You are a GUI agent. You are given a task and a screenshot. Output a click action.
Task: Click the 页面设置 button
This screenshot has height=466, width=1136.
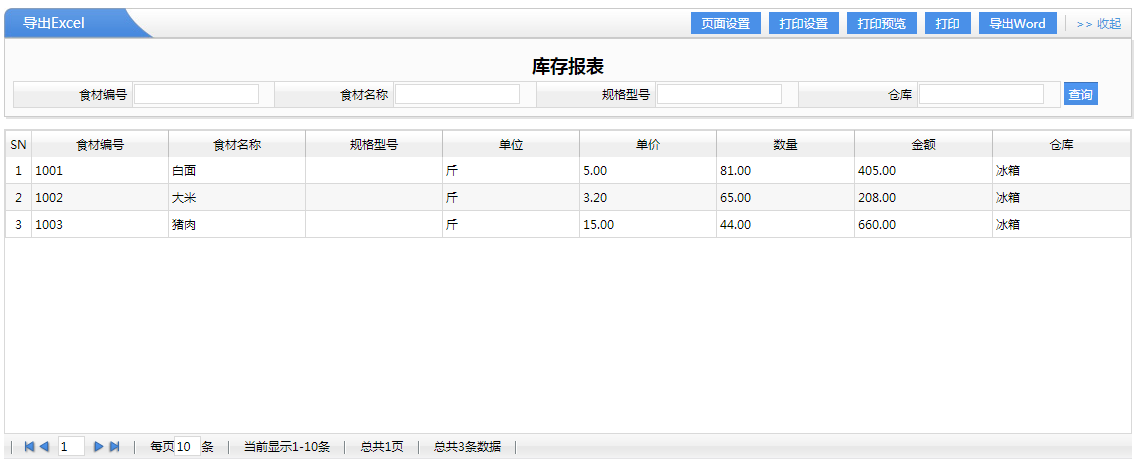pyautogui.click(x=725, y=24)
